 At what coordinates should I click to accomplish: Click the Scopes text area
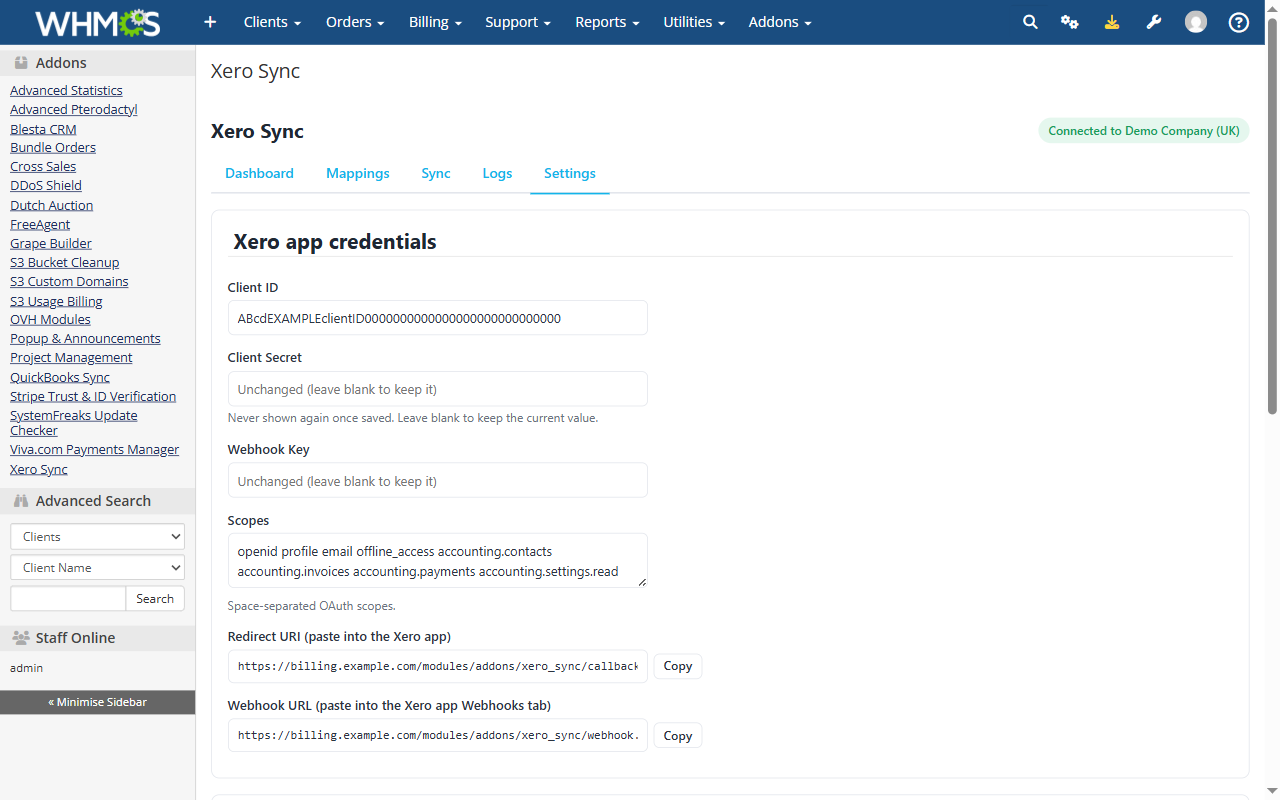click(x=438, y=561)
